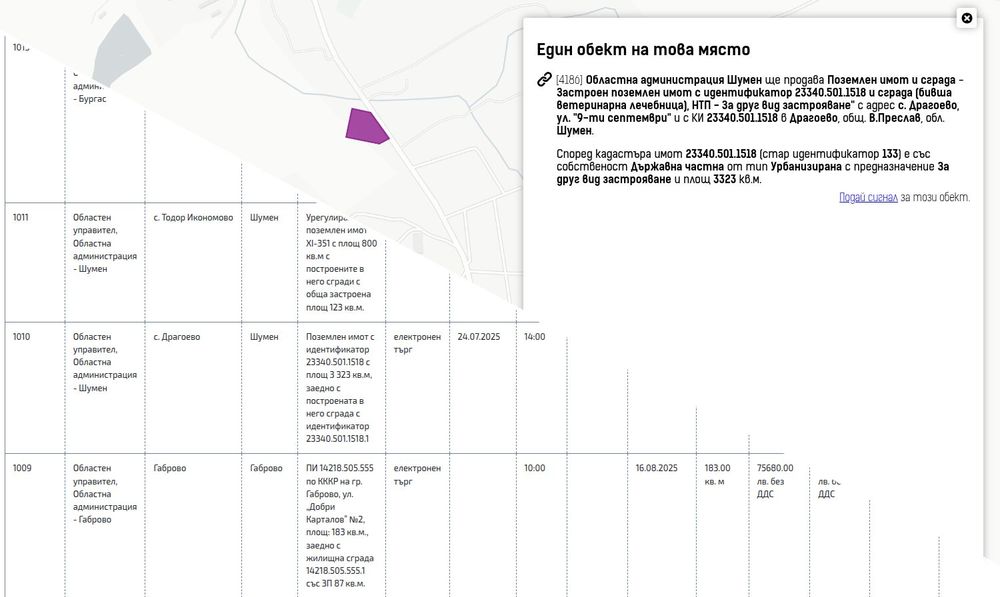The width and height of the screenshot is (1000, 597).
Task: Select the 'с. Драгоево' cell
Action: 177,337
